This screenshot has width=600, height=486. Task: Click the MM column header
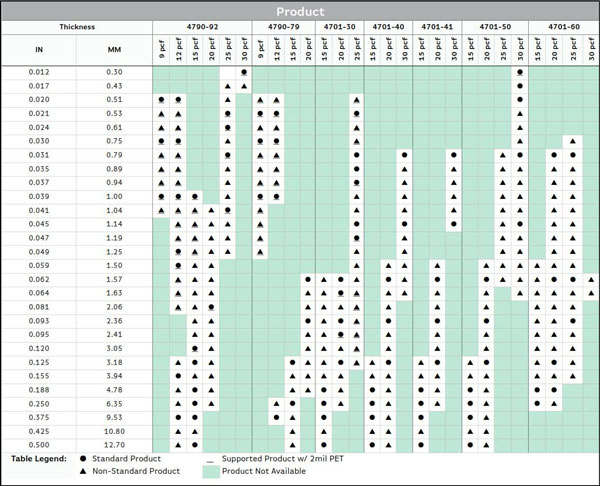[114, 50]
